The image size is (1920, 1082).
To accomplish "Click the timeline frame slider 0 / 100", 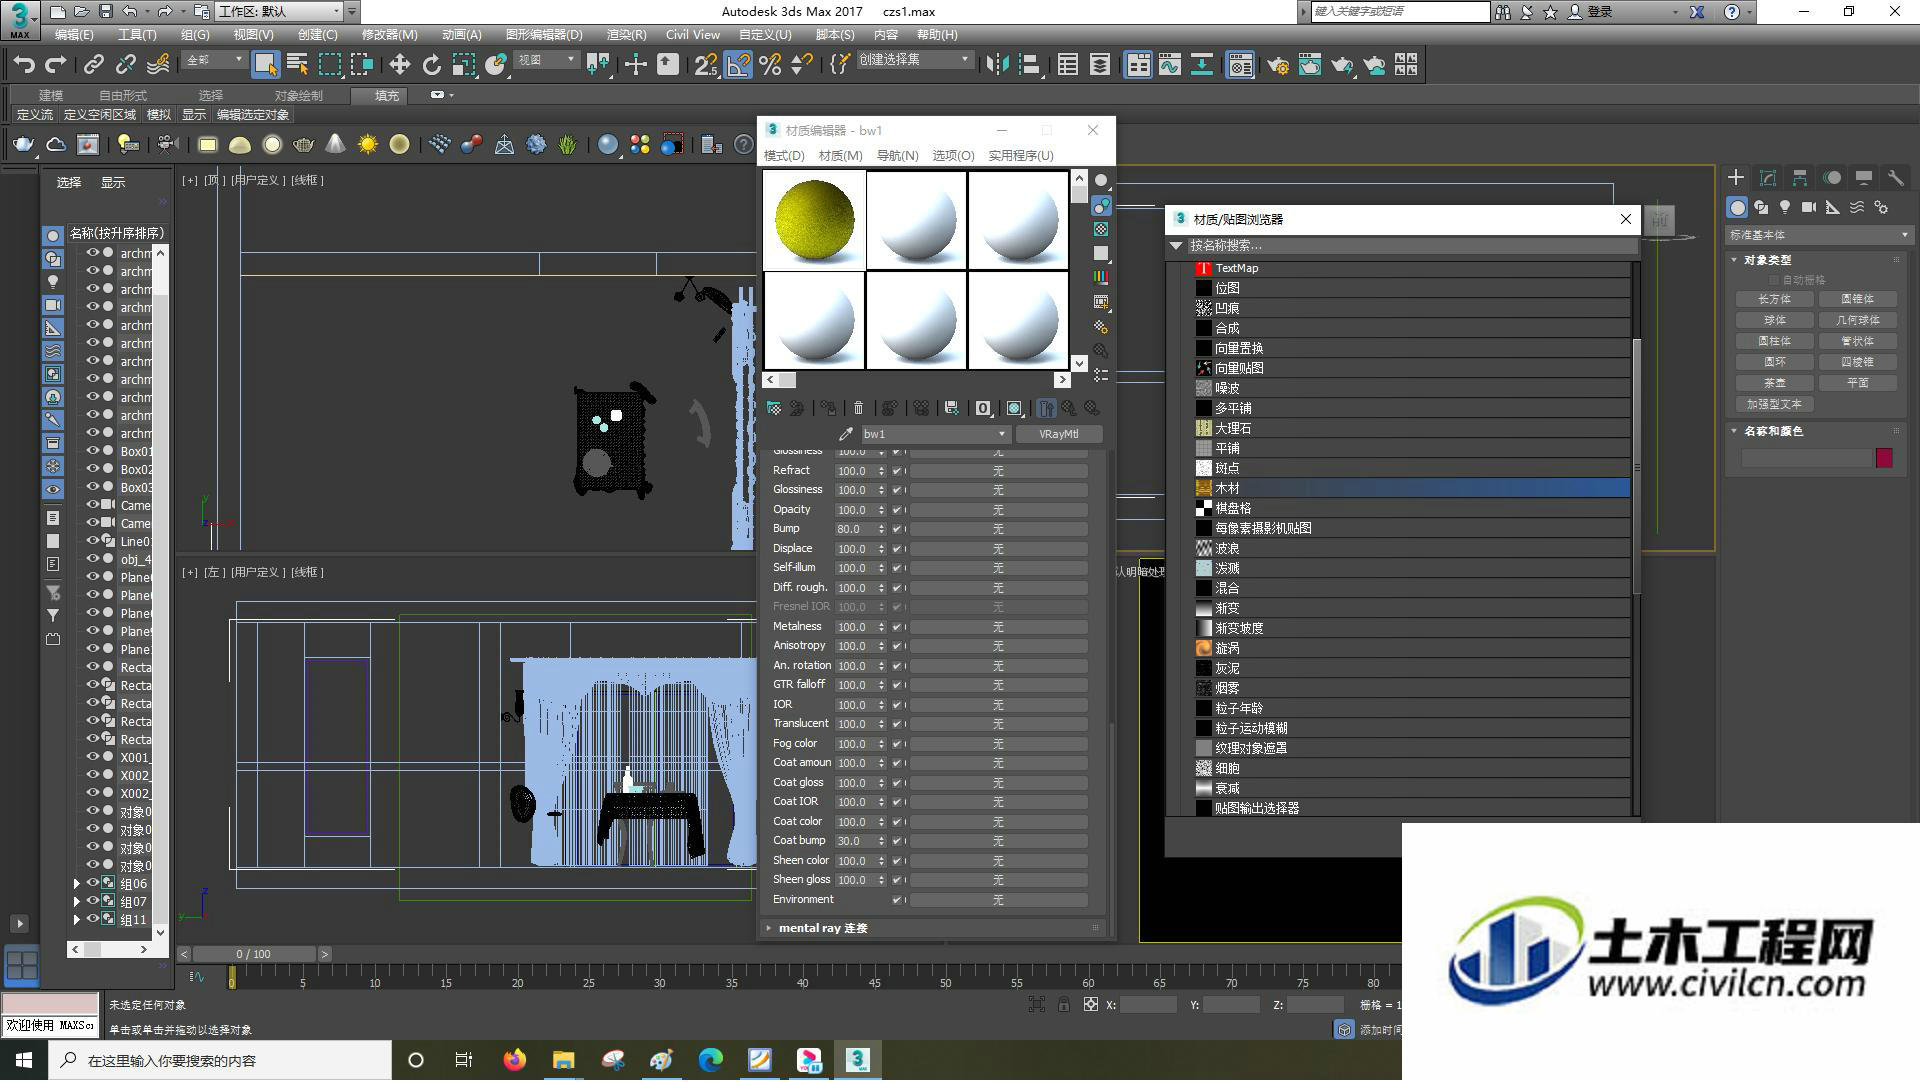I will pyautogui.click(x=254, y=954).
